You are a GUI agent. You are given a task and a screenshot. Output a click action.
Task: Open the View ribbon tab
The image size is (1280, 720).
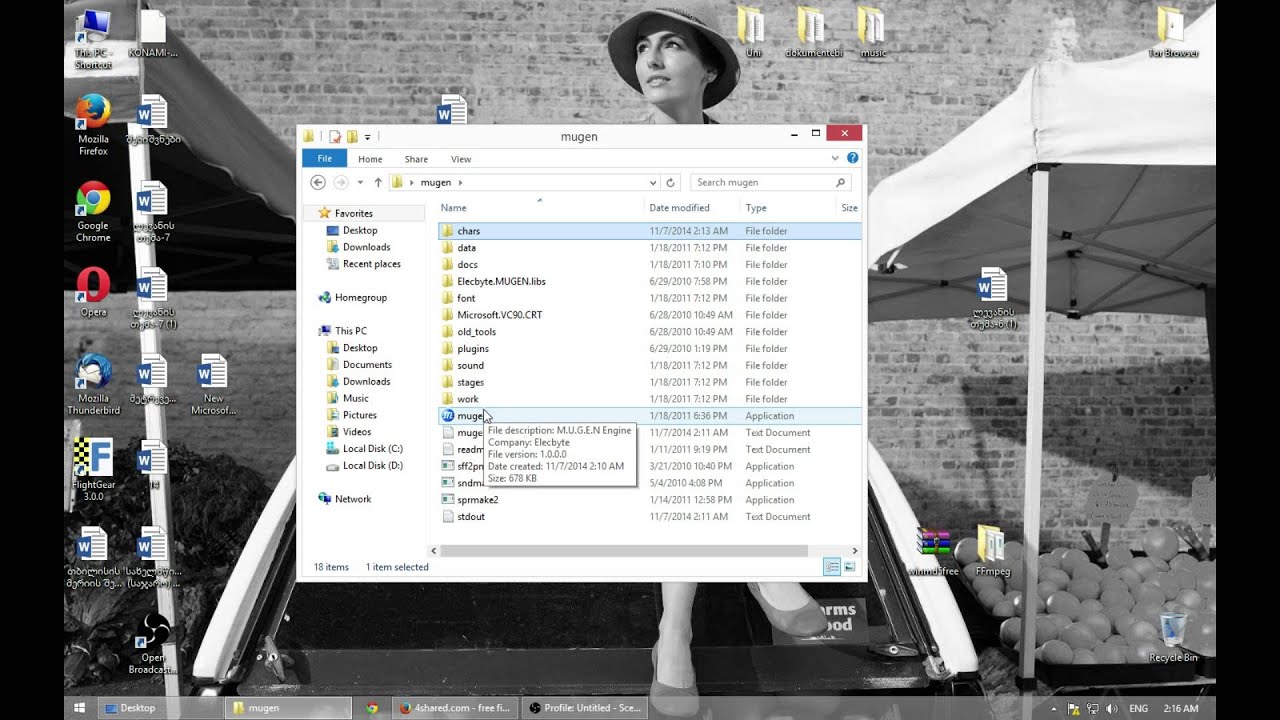[x=461, y=159]
